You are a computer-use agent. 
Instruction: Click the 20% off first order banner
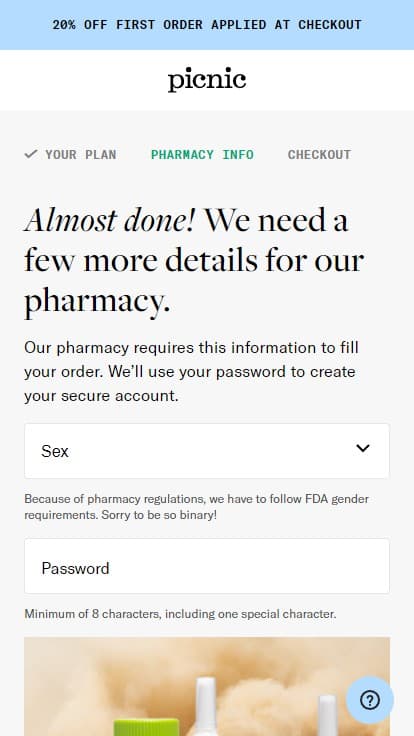click(x=207, y=24)
